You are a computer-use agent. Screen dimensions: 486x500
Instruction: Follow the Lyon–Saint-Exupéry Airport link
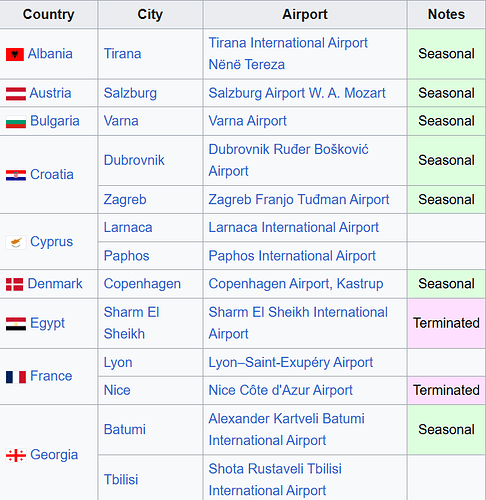(291, 362)
